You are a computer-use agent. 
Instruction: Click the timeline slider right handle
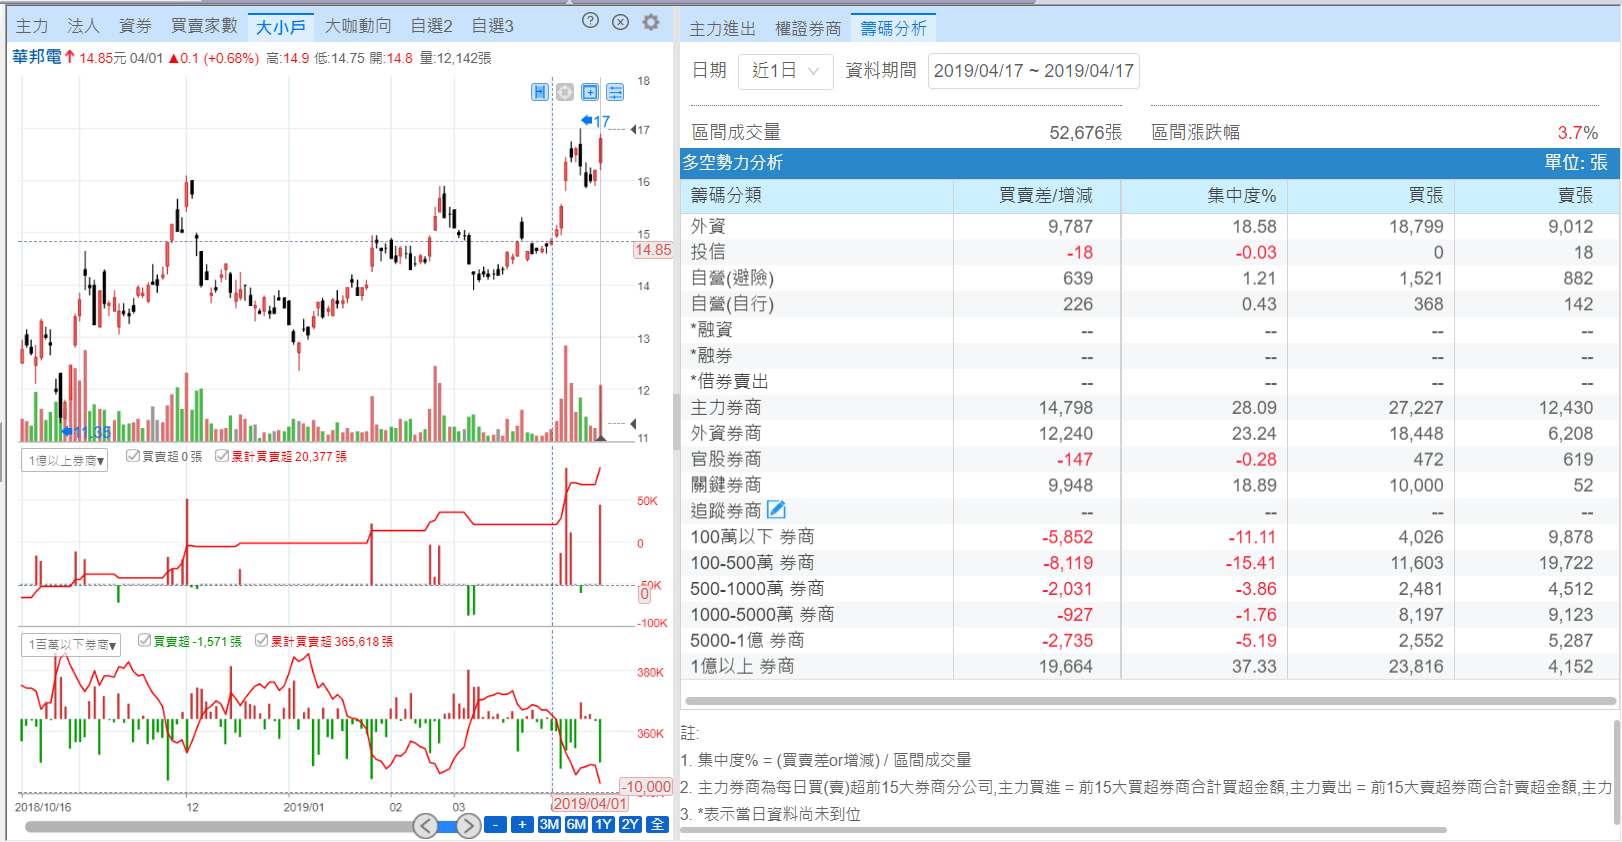[x=468, y=826]
